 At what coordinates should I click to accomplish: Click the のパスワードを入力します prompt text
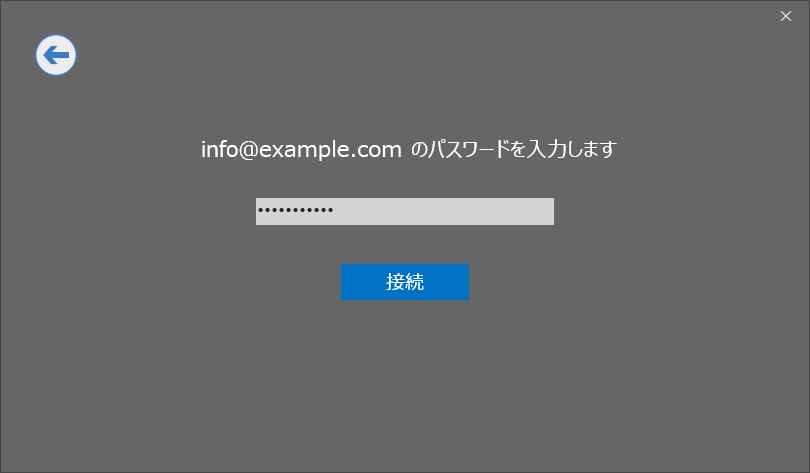[x=513, y=149]
